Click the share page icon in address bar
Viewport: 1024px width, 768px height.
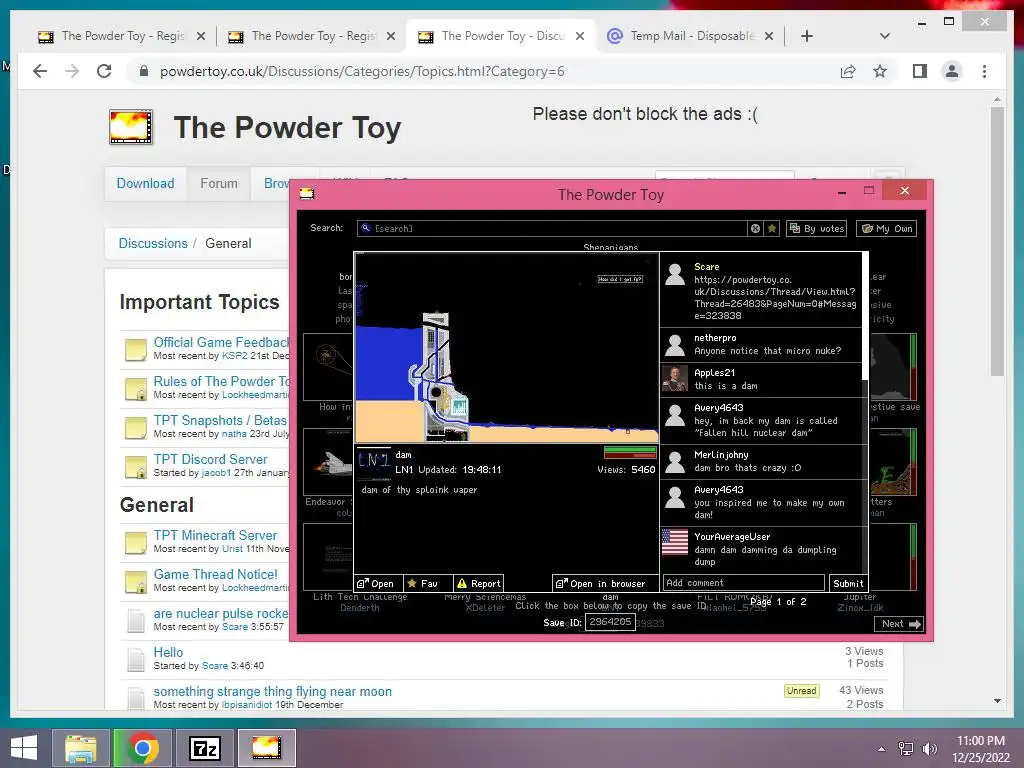(x=848, y=71)
